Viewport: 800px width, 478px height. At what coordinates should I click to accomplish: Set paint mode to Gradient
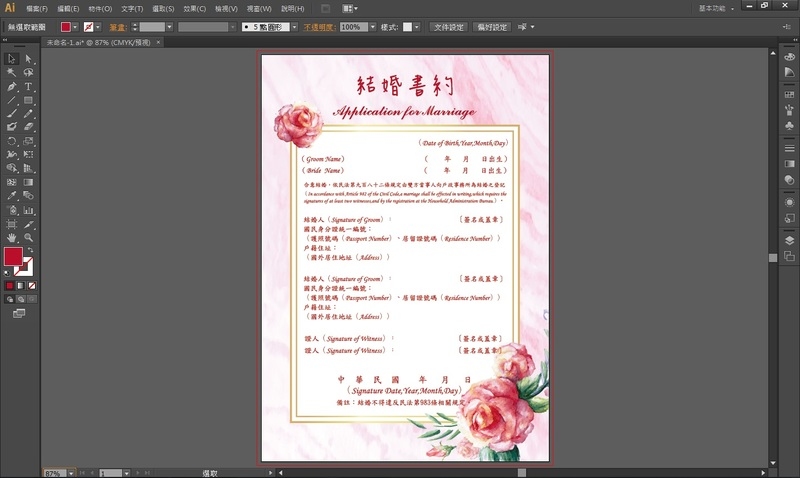(21, 286)
